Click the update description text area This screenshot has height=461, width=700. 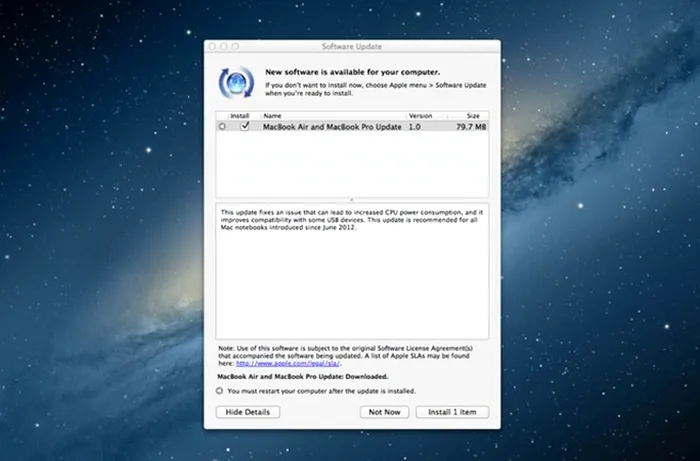(x=352, y=271)
